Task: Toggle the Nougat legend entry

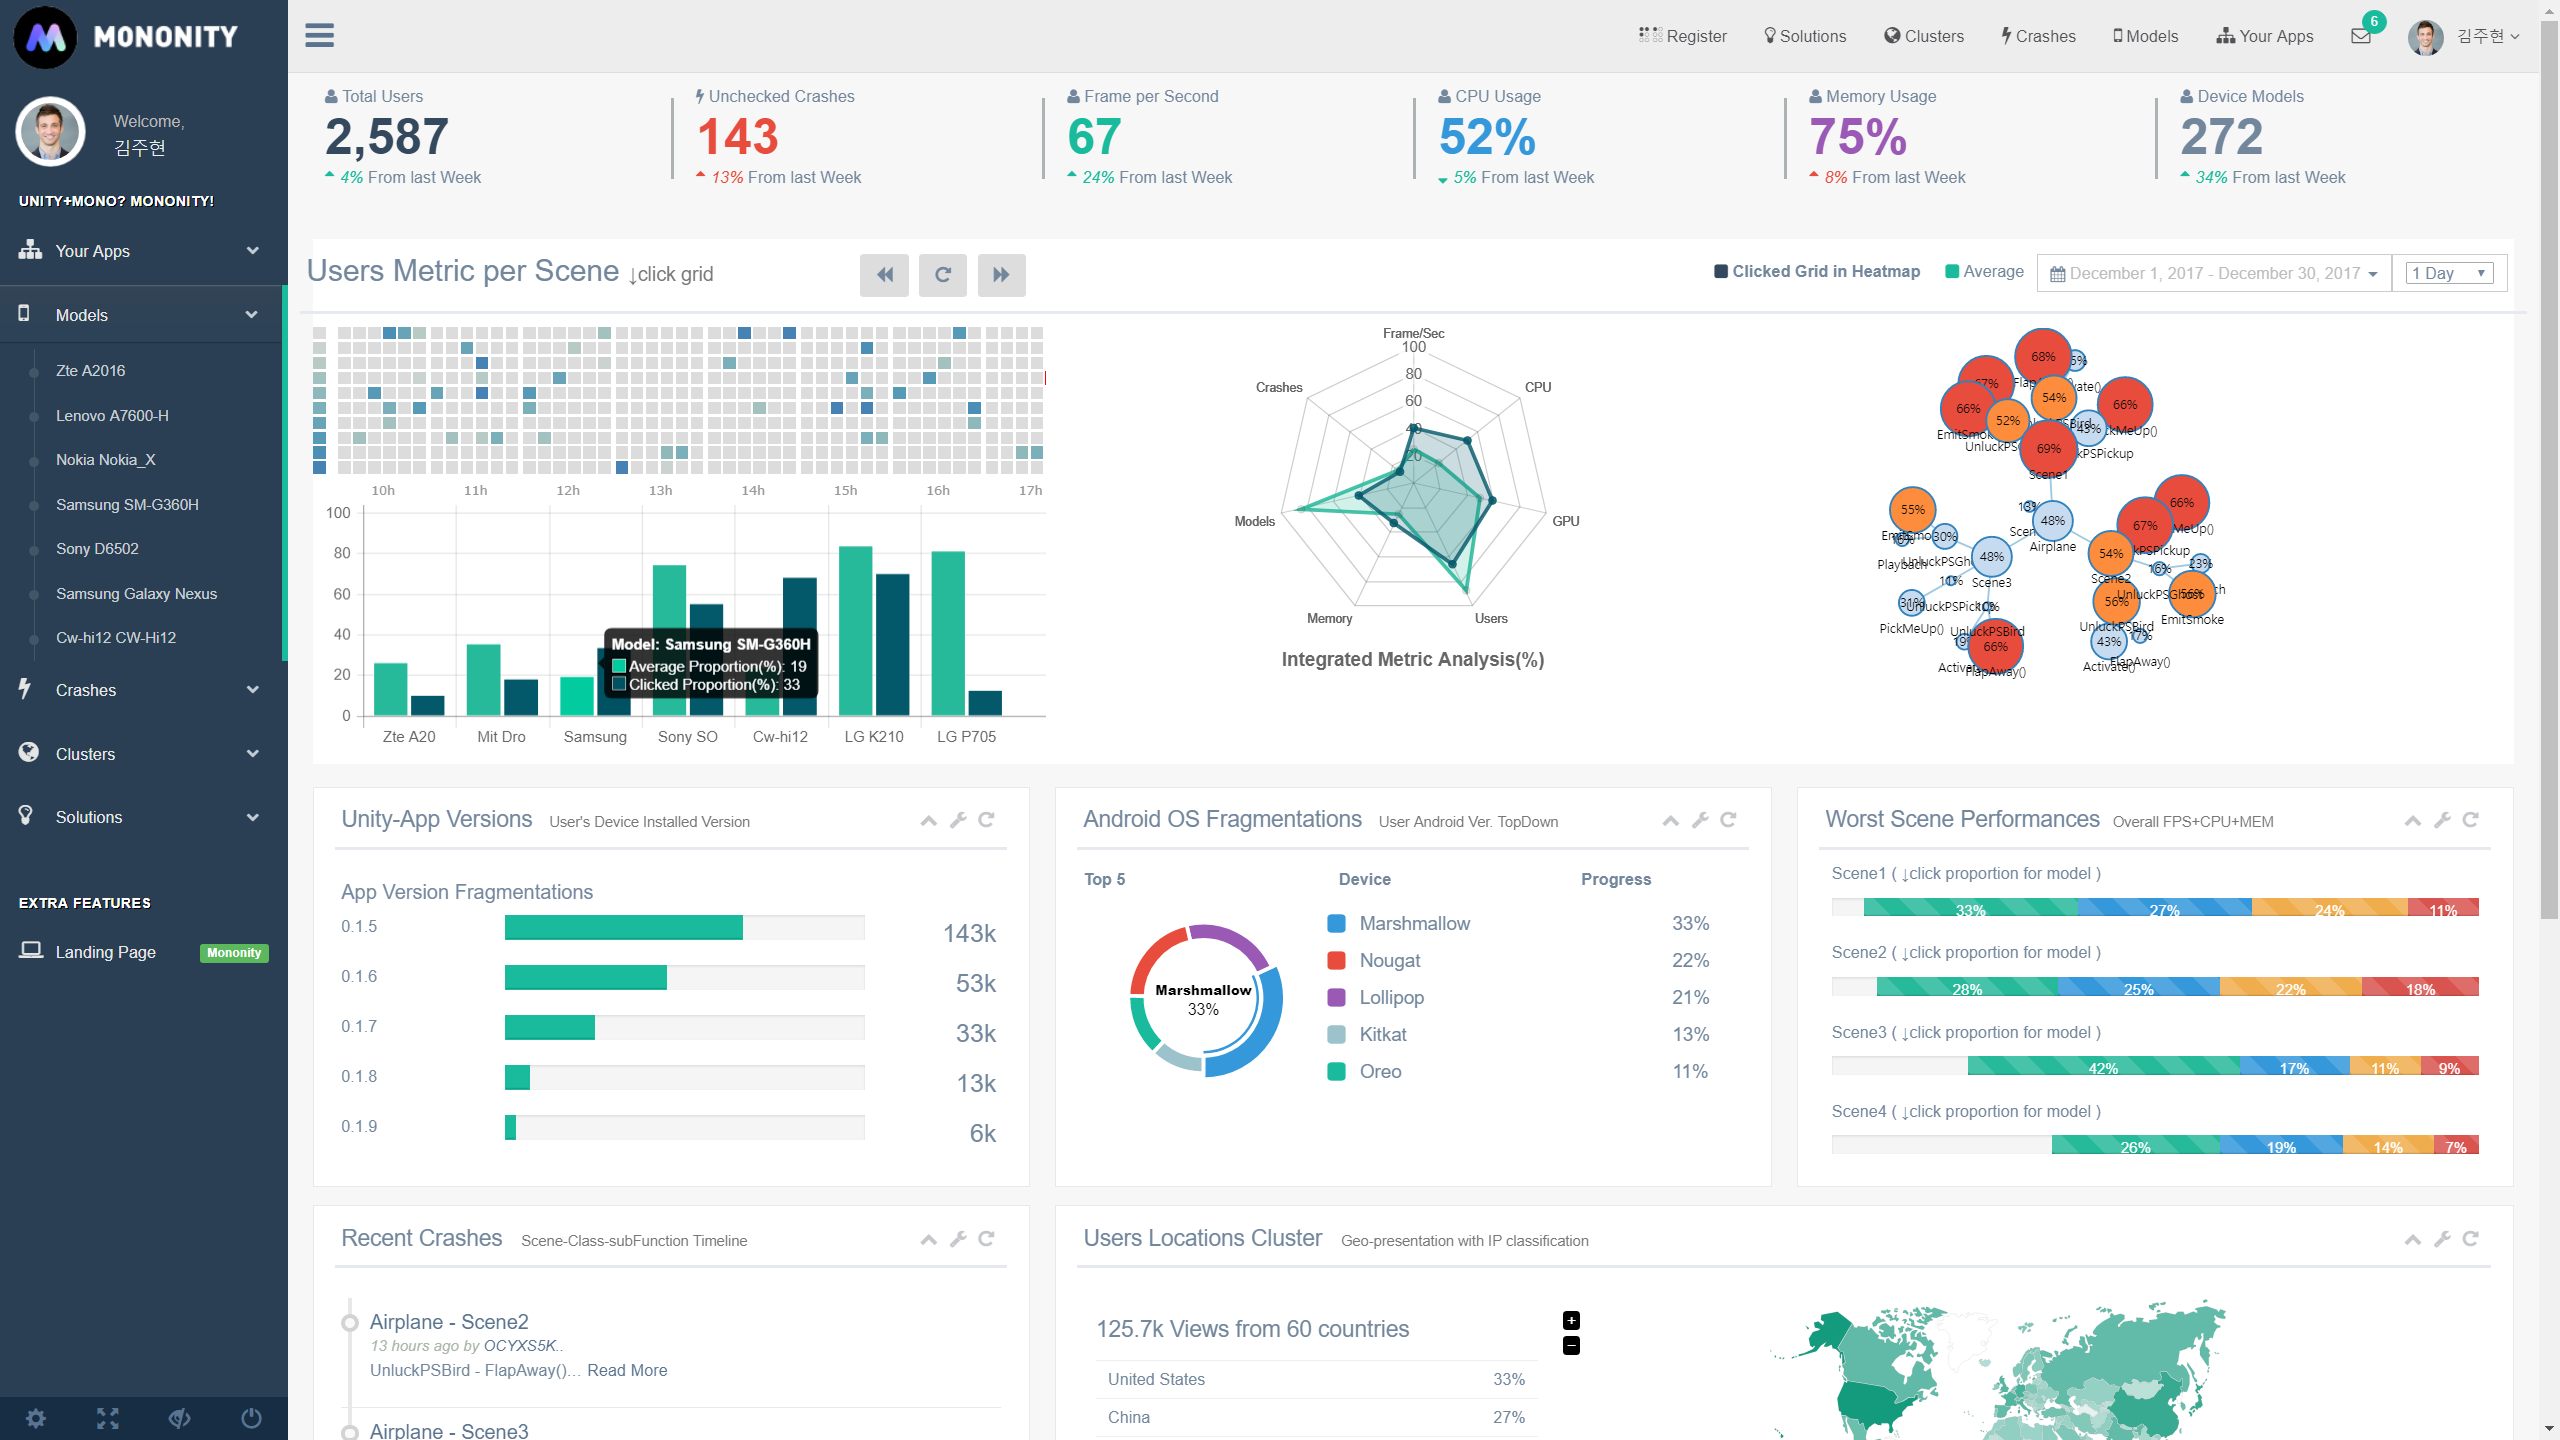Action: pos(1374,961)
